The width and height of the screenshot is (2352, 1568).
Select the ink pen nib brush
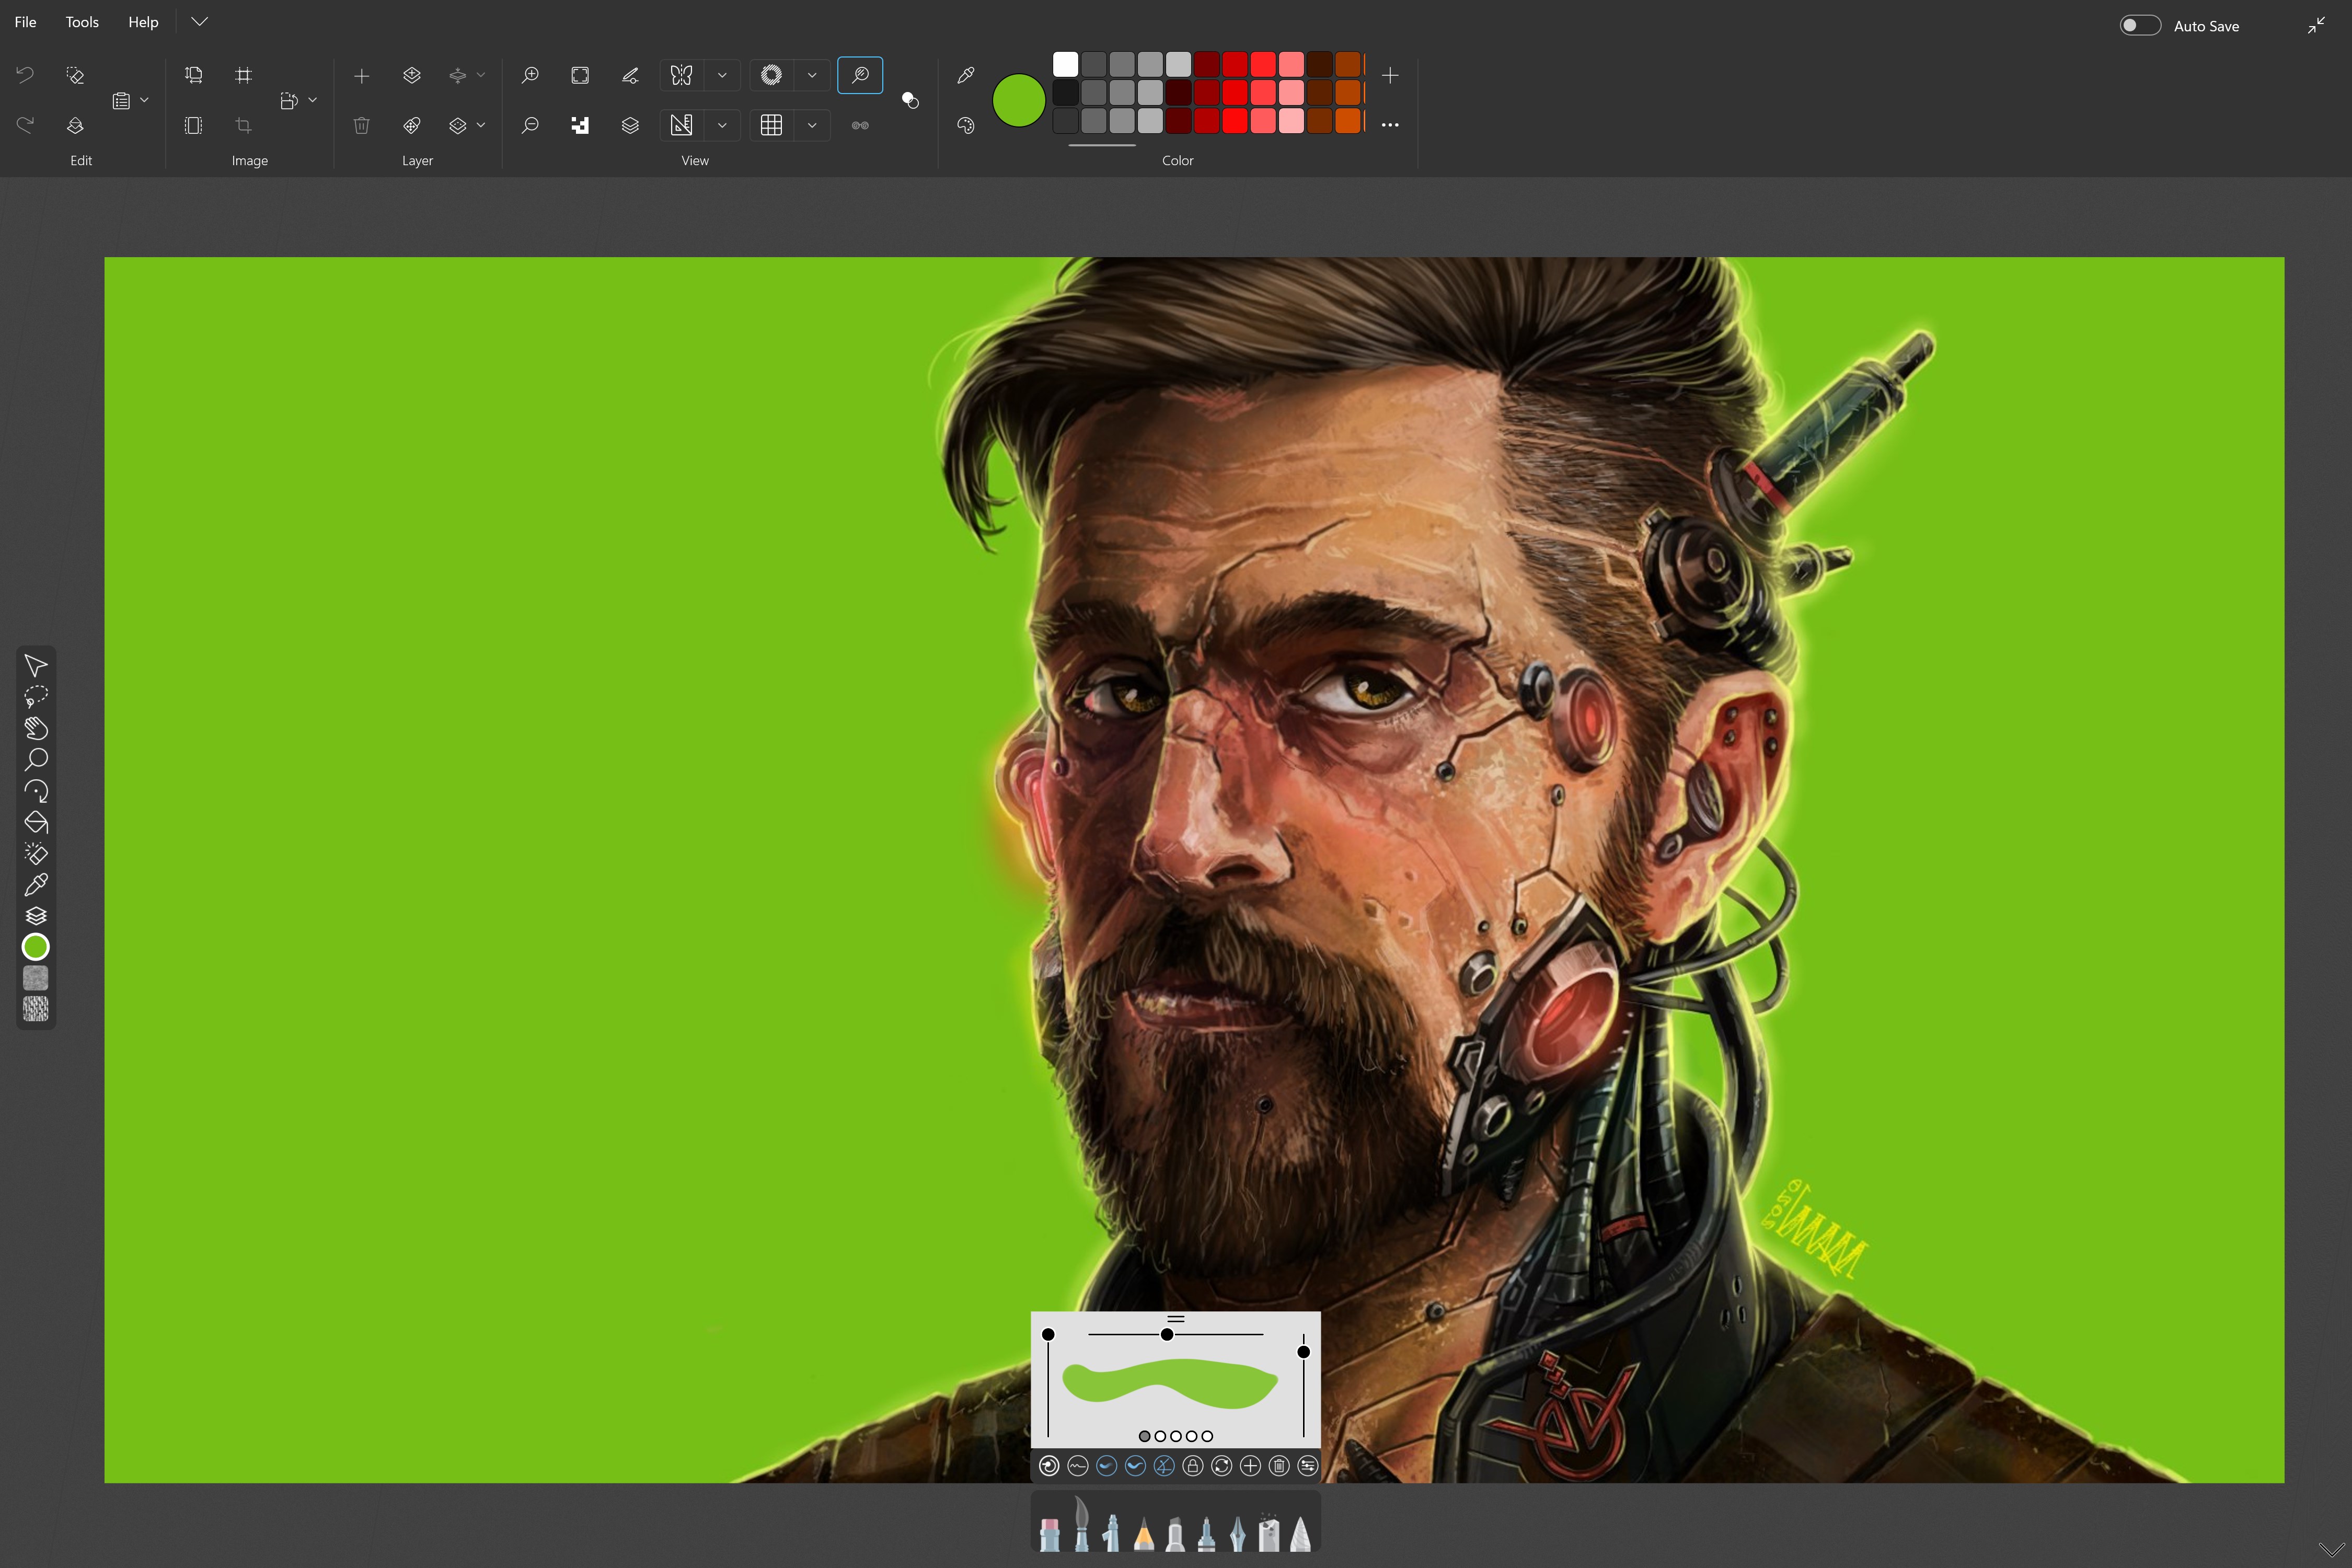click(1238, 1533)
